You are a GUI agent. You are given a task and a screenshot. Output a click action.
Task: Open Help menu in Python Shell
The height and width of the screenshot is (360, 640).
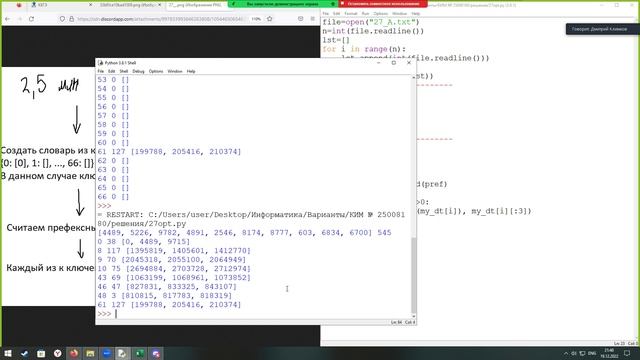pos(191,71)
